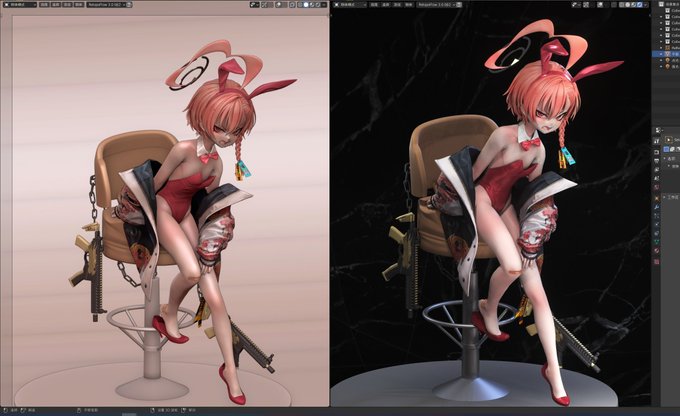Click icon button beside left RetopoFlow dropdown
The image size is (680, 416).
(x=129, y=4)
